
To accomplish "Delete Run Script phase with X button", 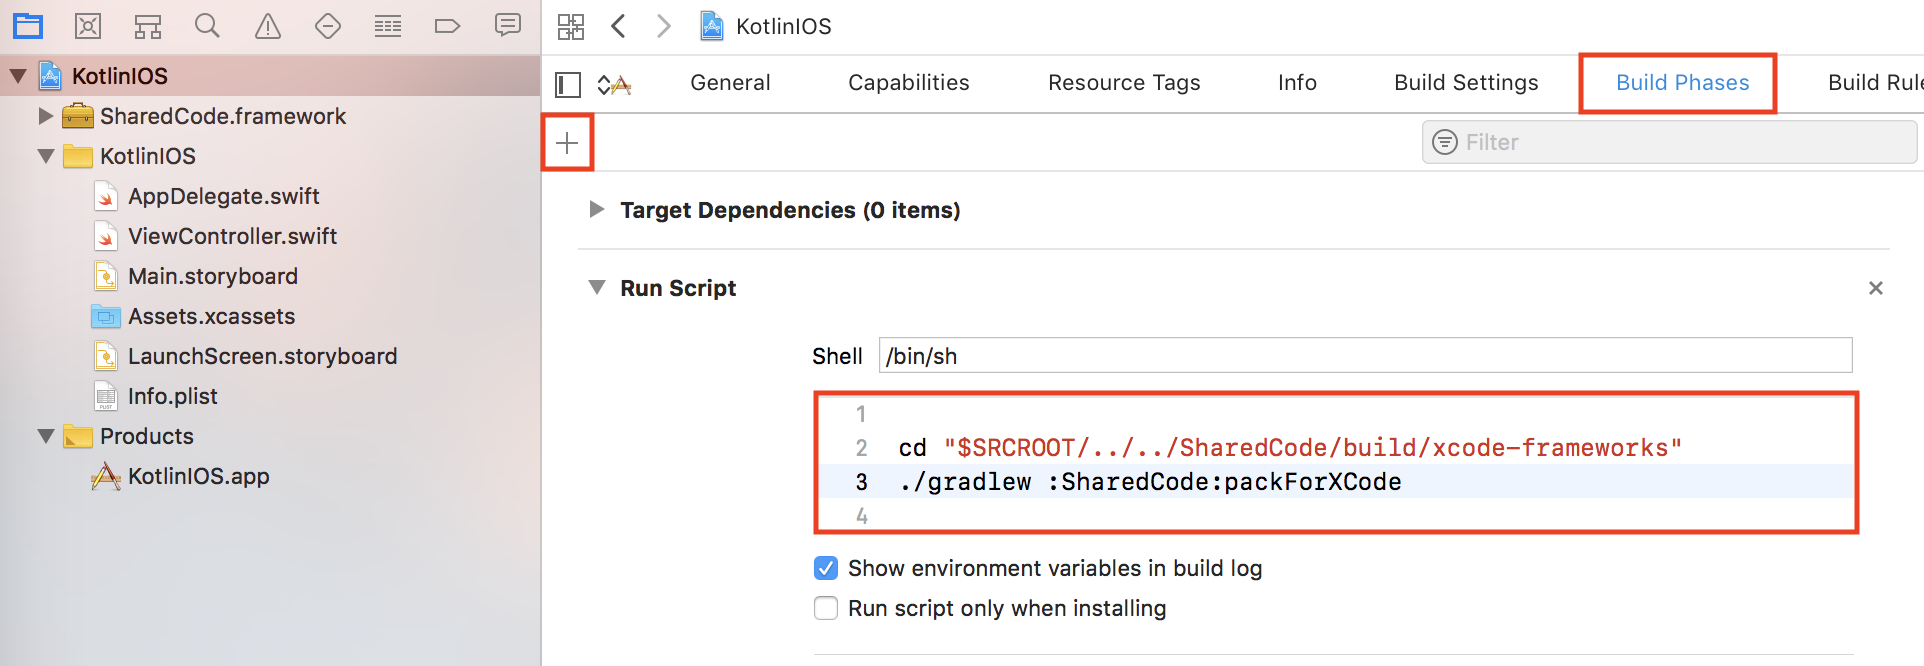I will (1875, 288).
